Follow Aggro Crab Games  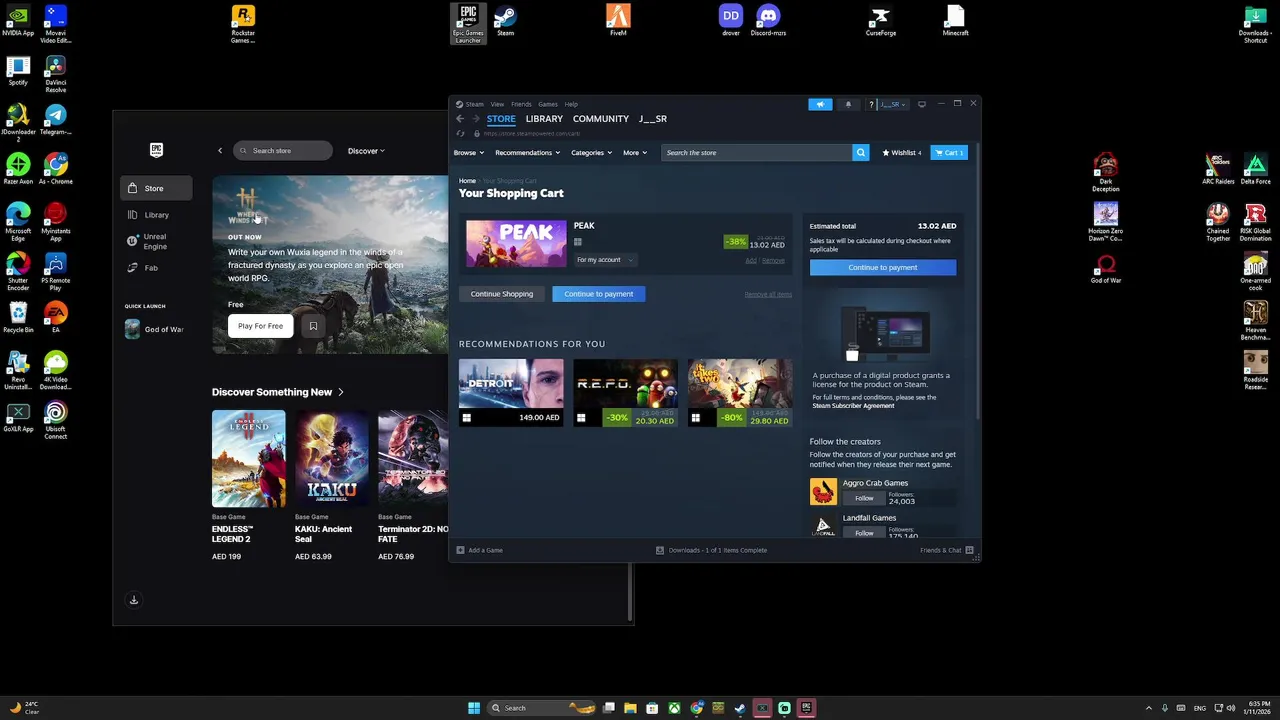click(864, 498)
